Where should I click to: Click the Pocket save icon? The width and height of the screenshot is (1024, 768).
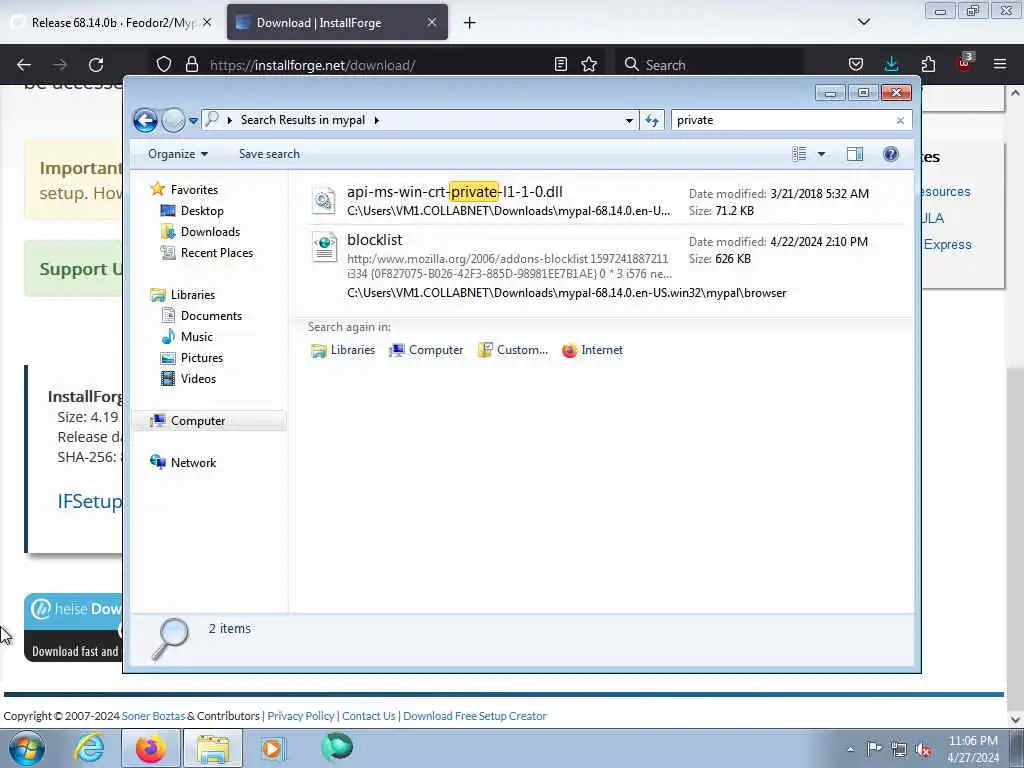(x=856, y=64)
